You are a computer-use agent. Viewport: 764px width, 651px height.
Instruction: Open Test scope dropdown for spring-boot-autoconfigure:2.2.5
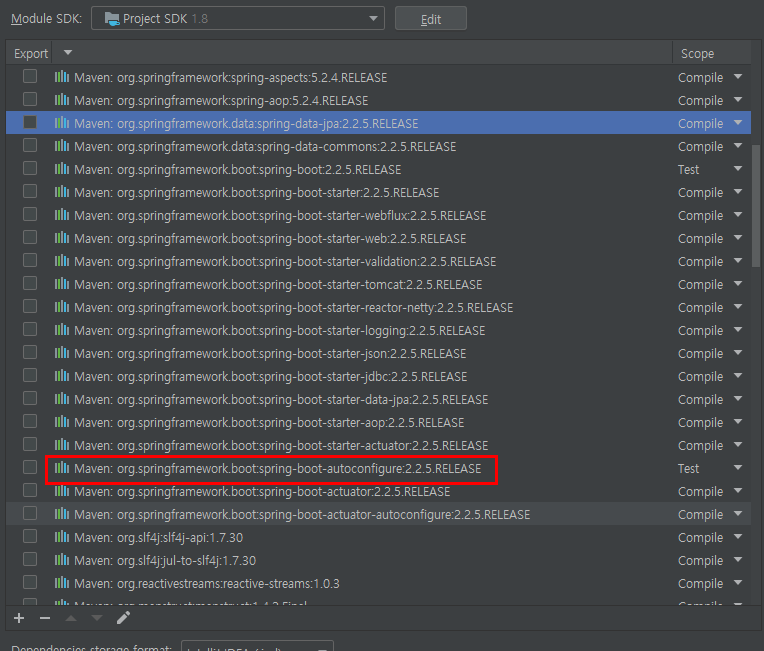coord(738,468)
